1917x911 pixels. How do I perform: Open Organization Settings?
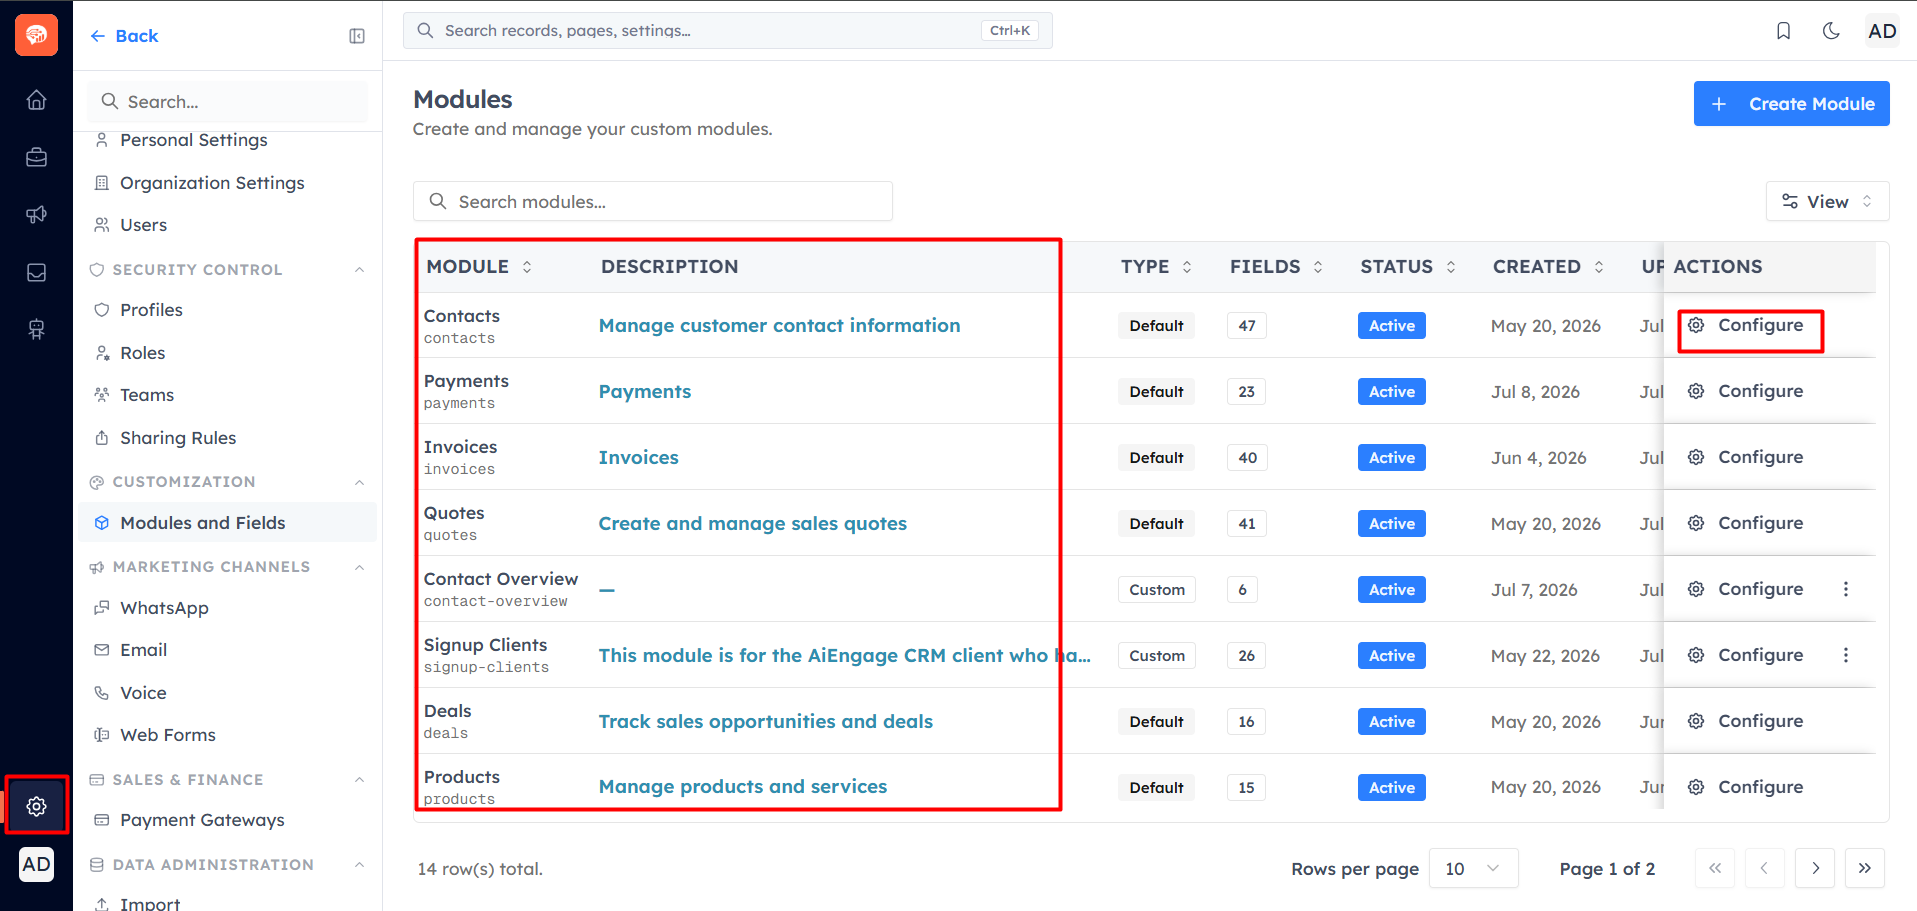point(212,183)
